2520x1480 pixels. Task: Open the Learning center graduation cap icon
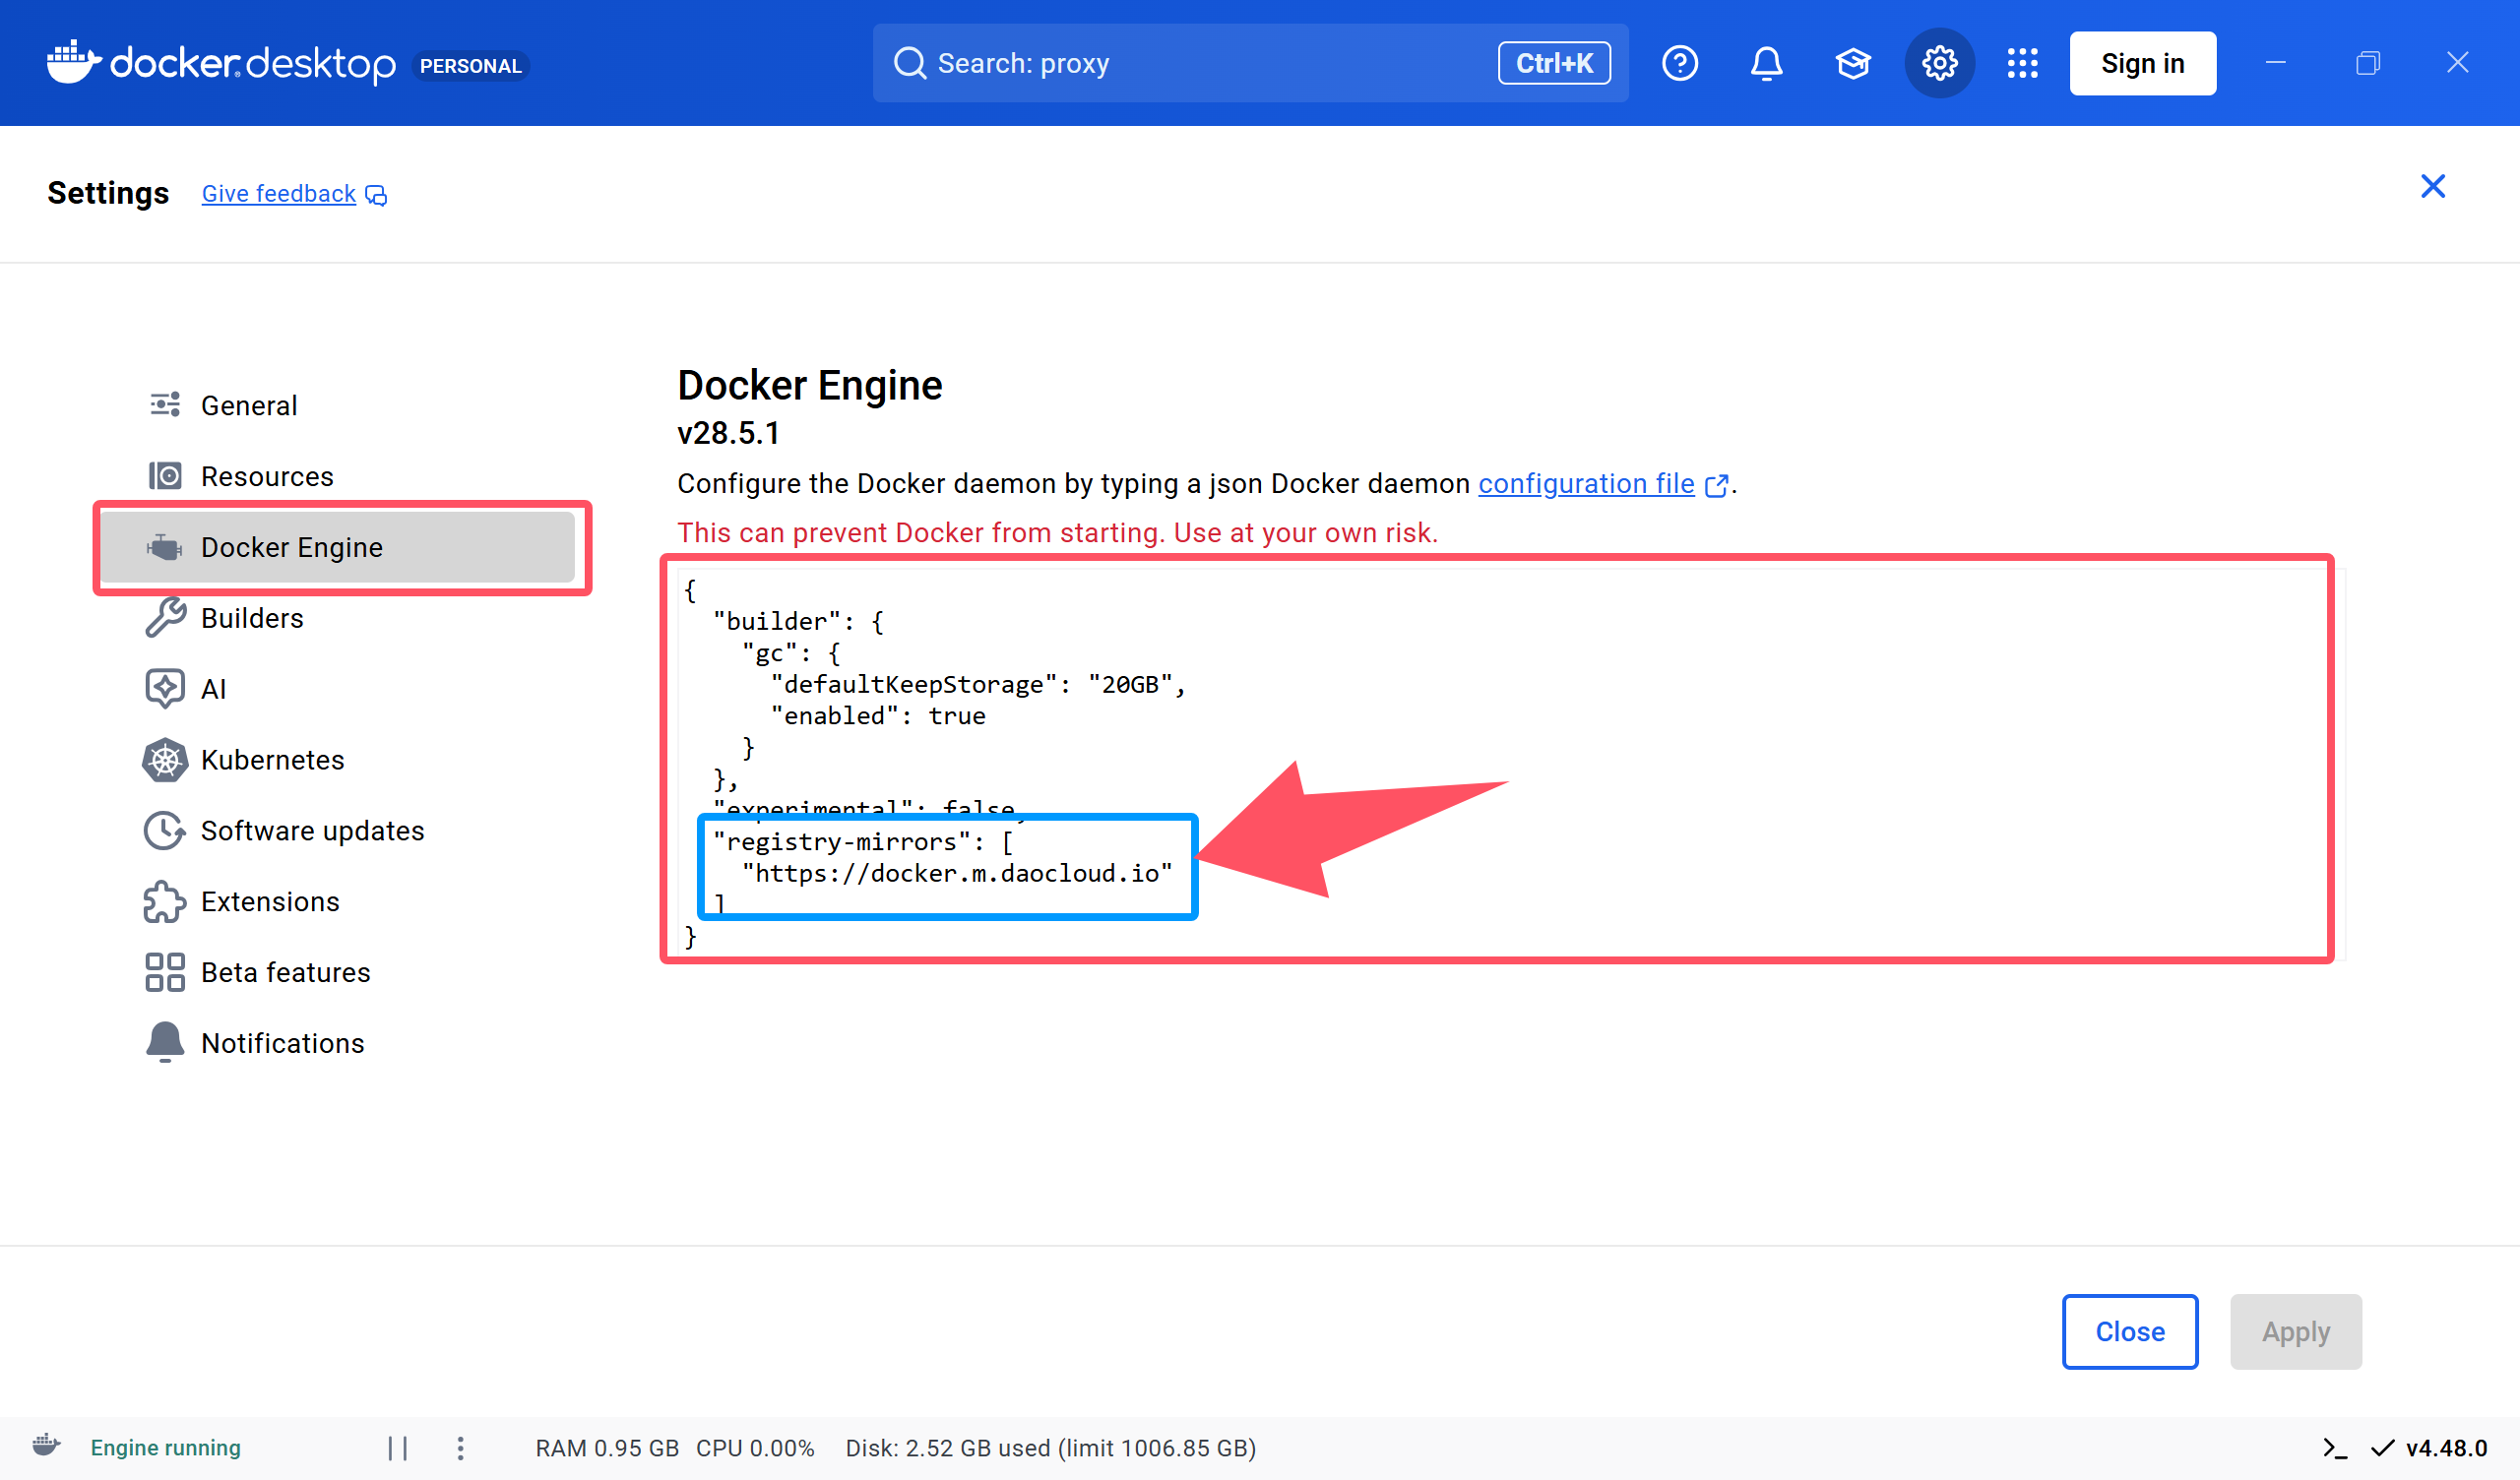click(x=1852, y=63)
